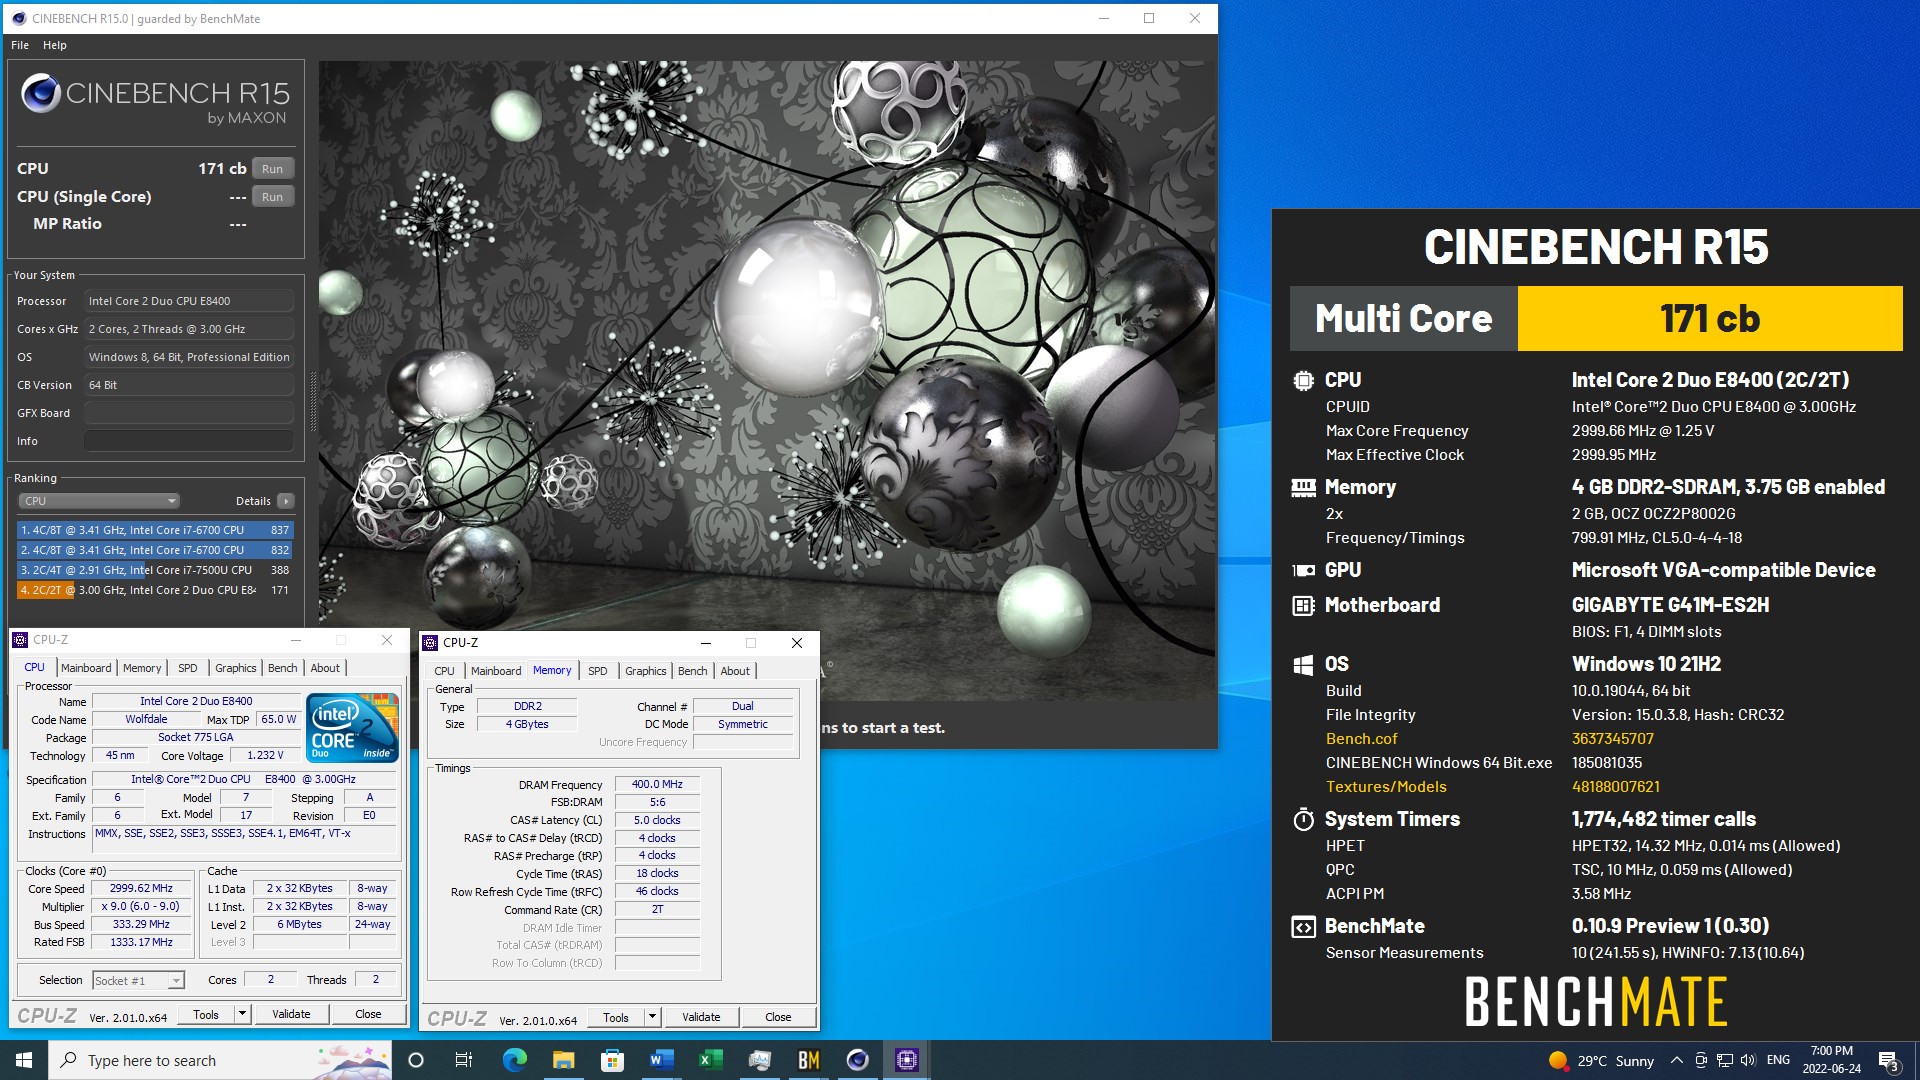Open the Help menu in Cinebench

coord(55,45)
